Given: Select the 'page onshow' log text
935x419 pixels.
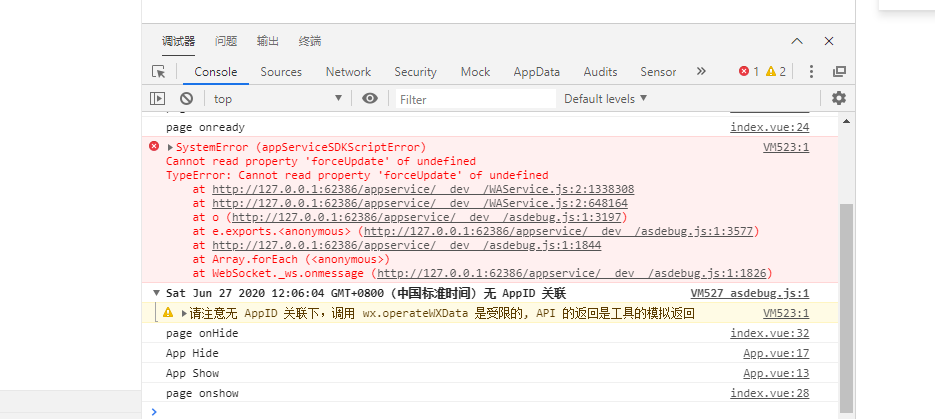Looking at the screenshot, I should [202, 393].
